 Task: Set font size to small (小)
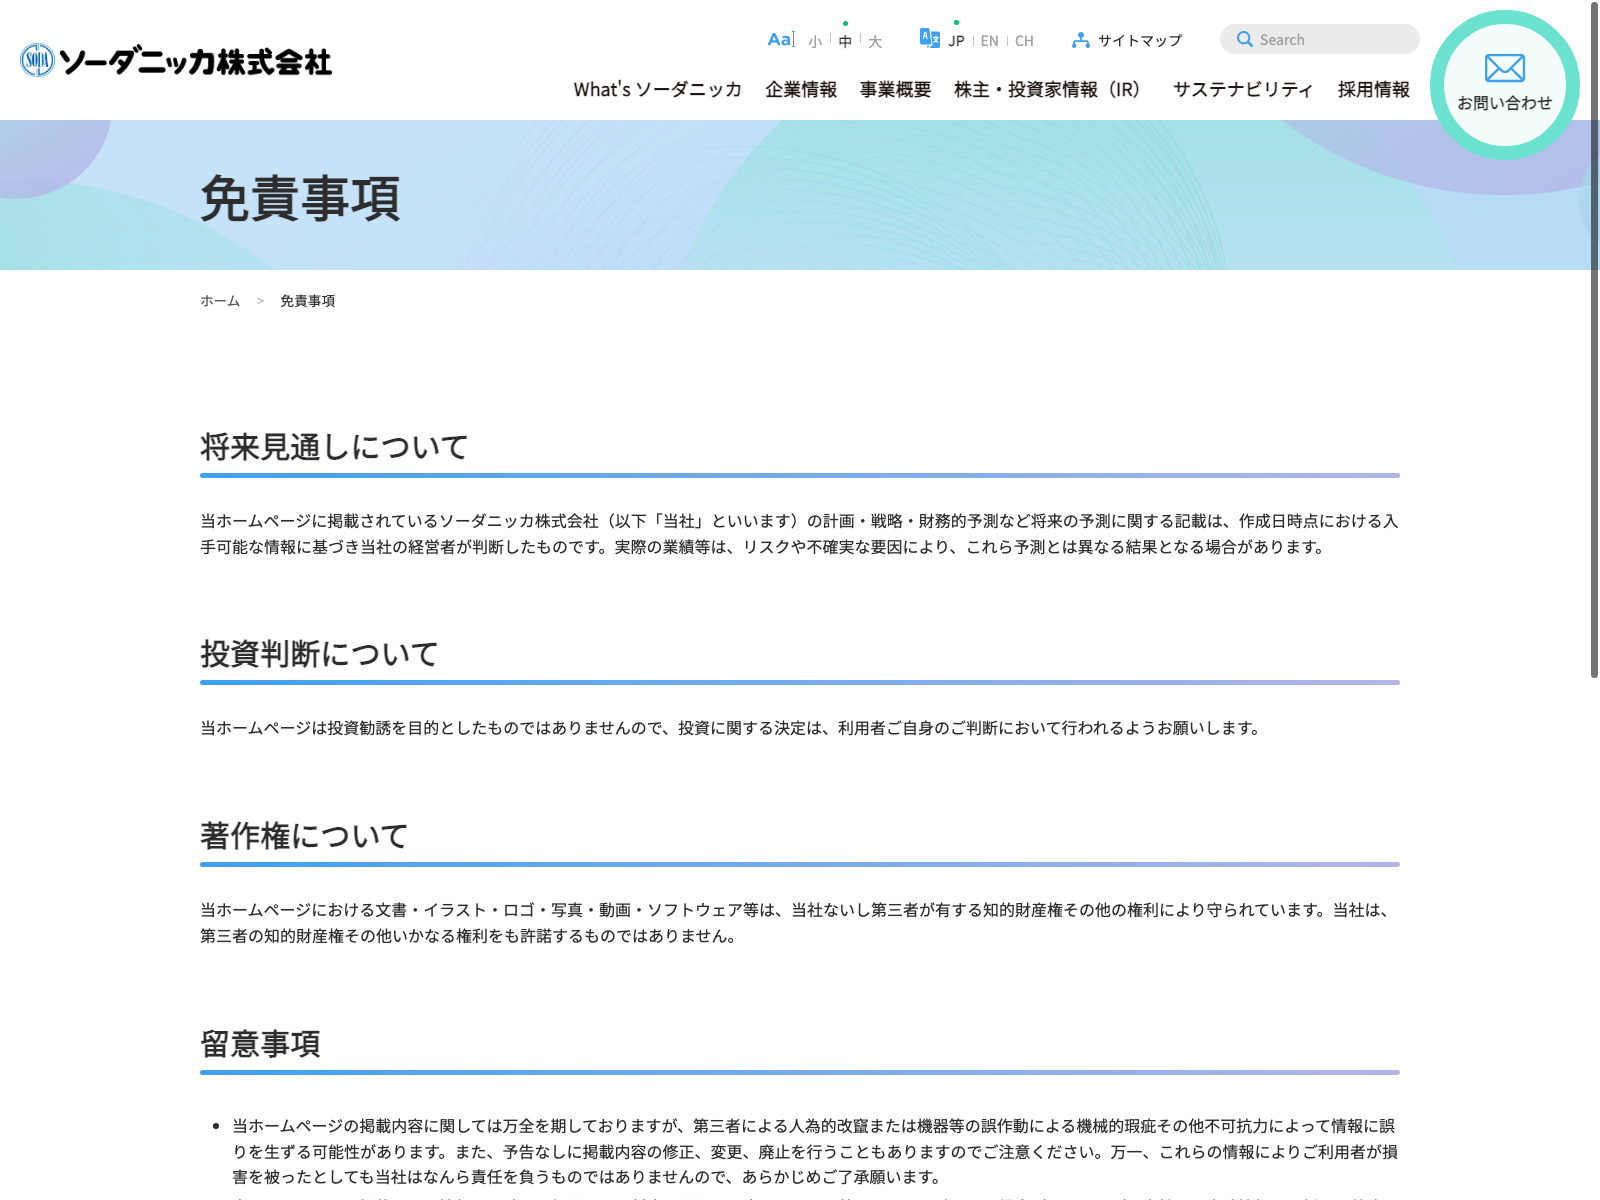point(815,41)
